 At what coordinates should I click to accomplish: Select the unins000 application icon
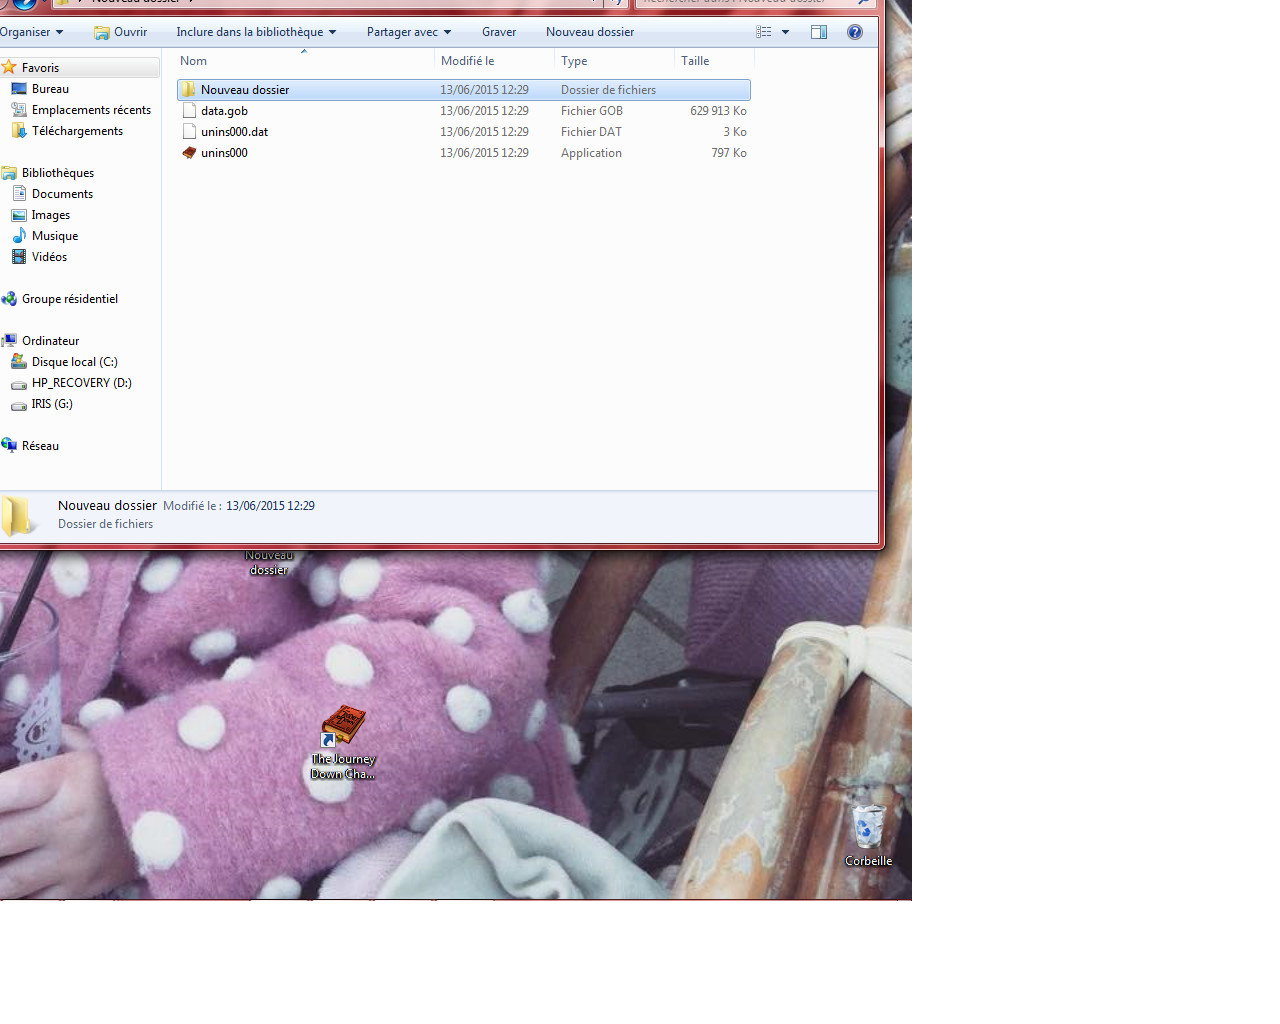point(189,153)
